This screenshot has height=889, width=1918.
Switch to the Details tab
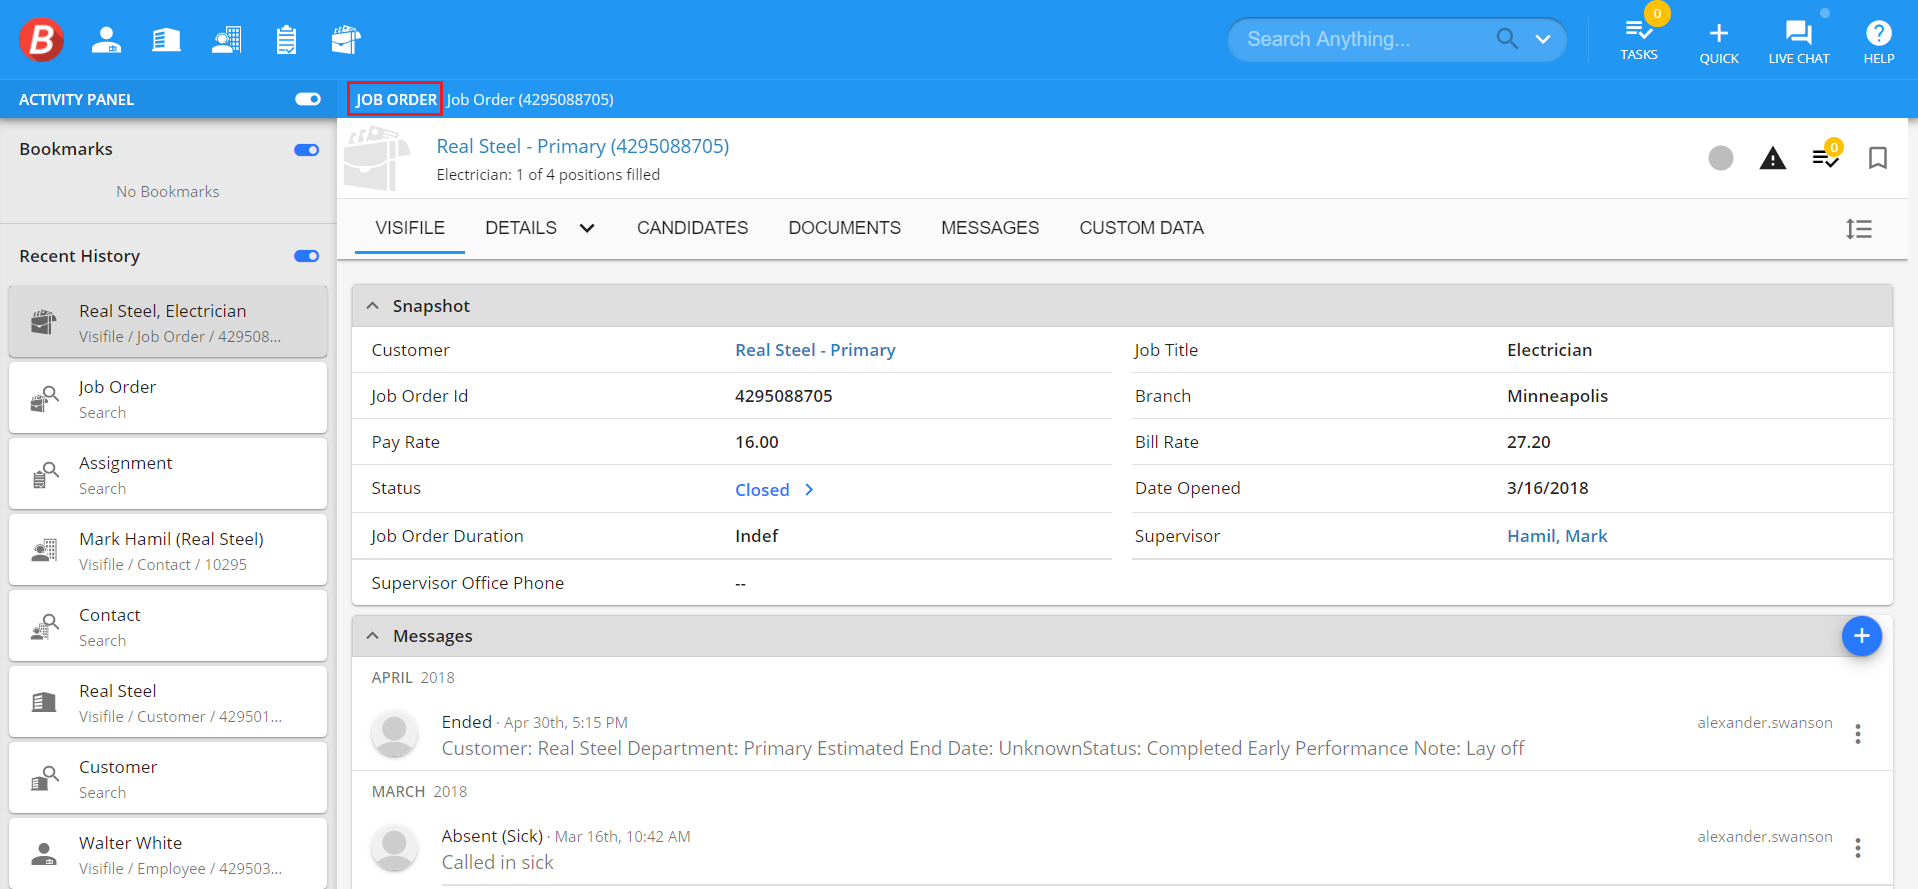pyautogui.click(x=521, y=228)
